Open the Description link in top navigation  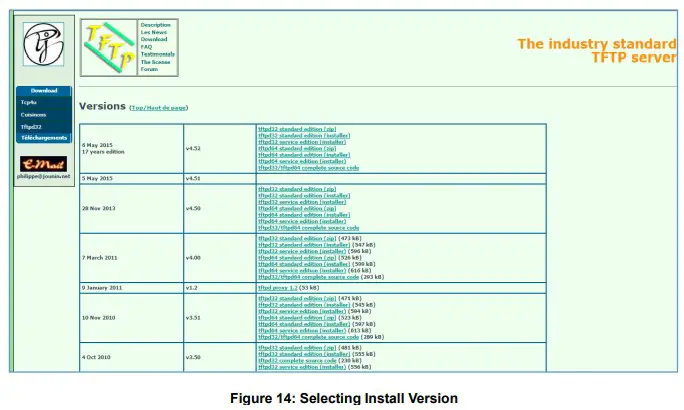[155, 24]
